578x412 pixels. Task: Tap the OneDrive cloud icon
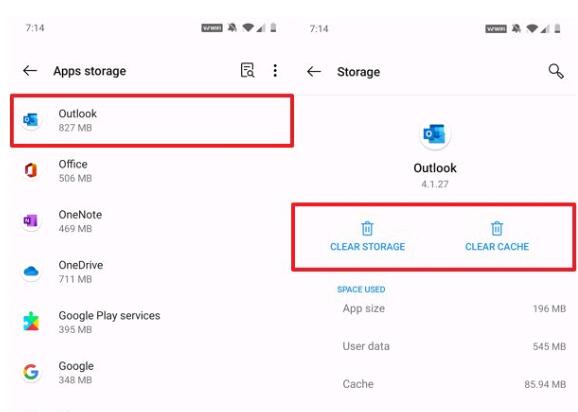click(x=31, y=272)
